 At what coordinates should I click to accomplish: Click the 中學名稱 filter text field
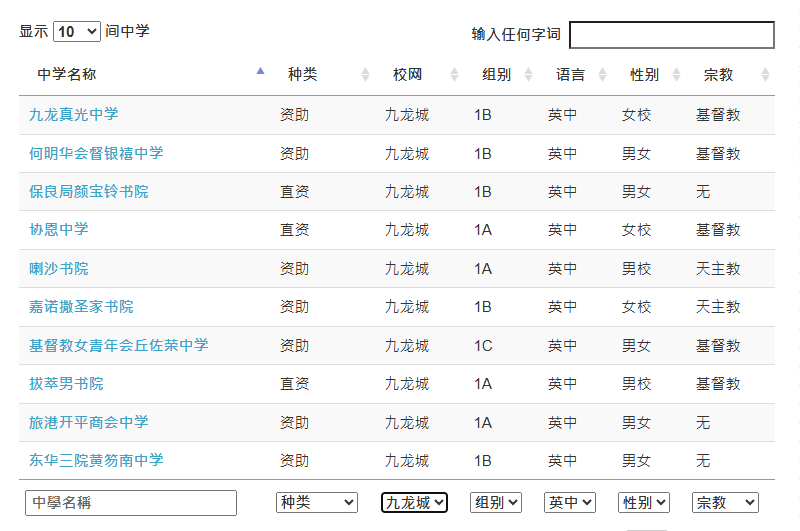tap(131, 503)
